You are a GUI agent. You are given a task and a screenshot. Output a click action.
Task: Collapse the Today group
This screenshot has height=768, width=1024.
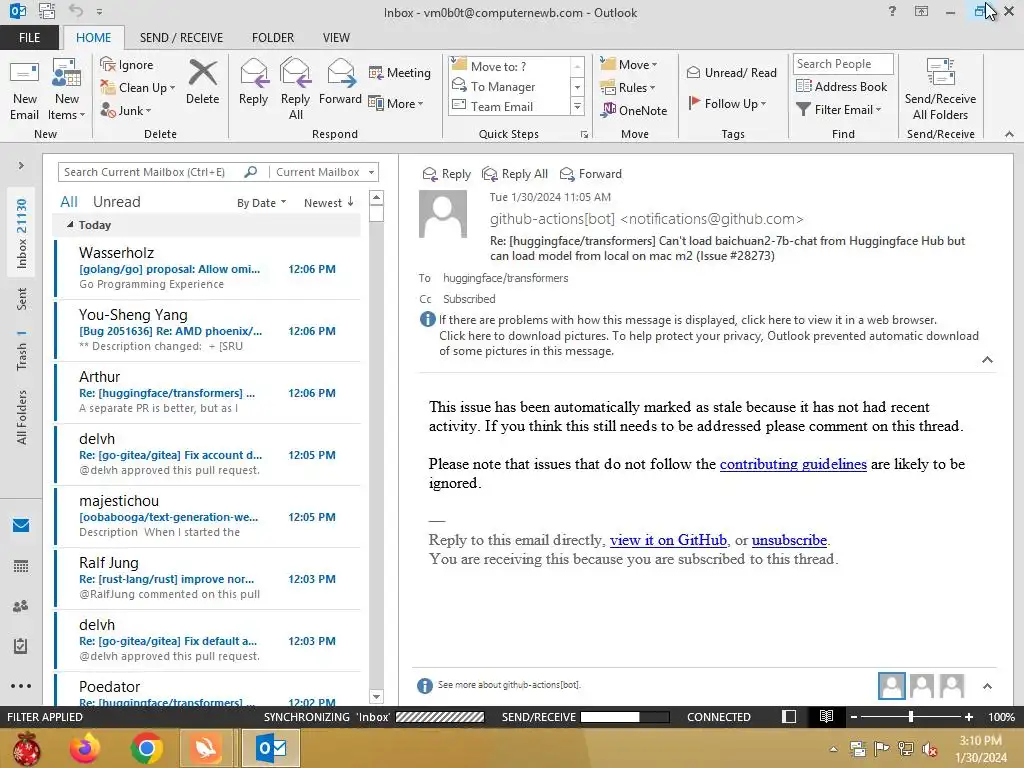(70, 225)
